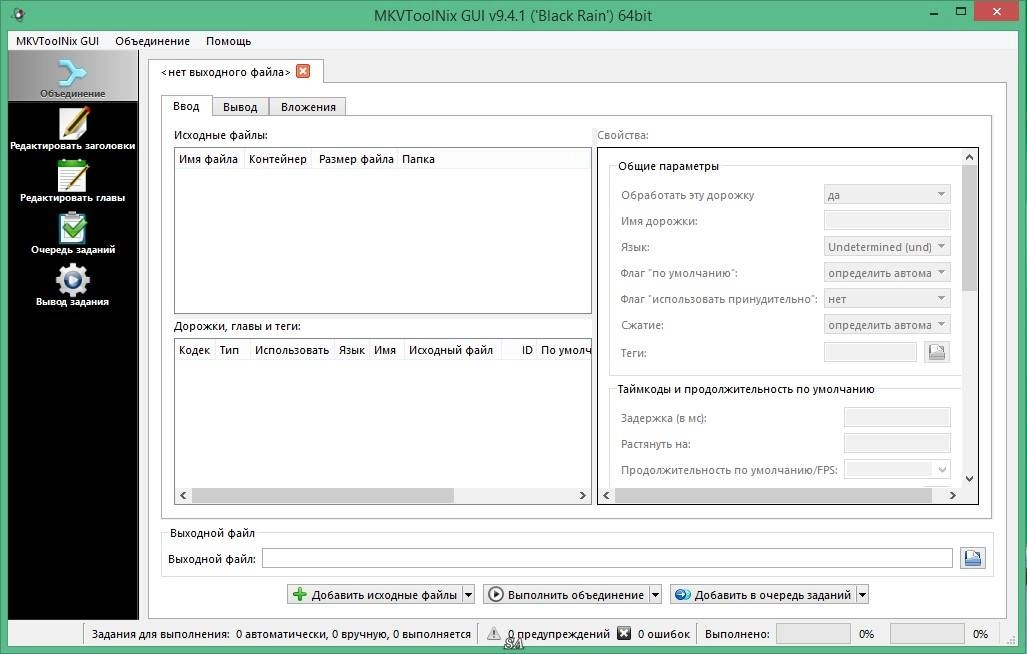
Task: Switch to the Ввод tab
Action: point(186,106)
